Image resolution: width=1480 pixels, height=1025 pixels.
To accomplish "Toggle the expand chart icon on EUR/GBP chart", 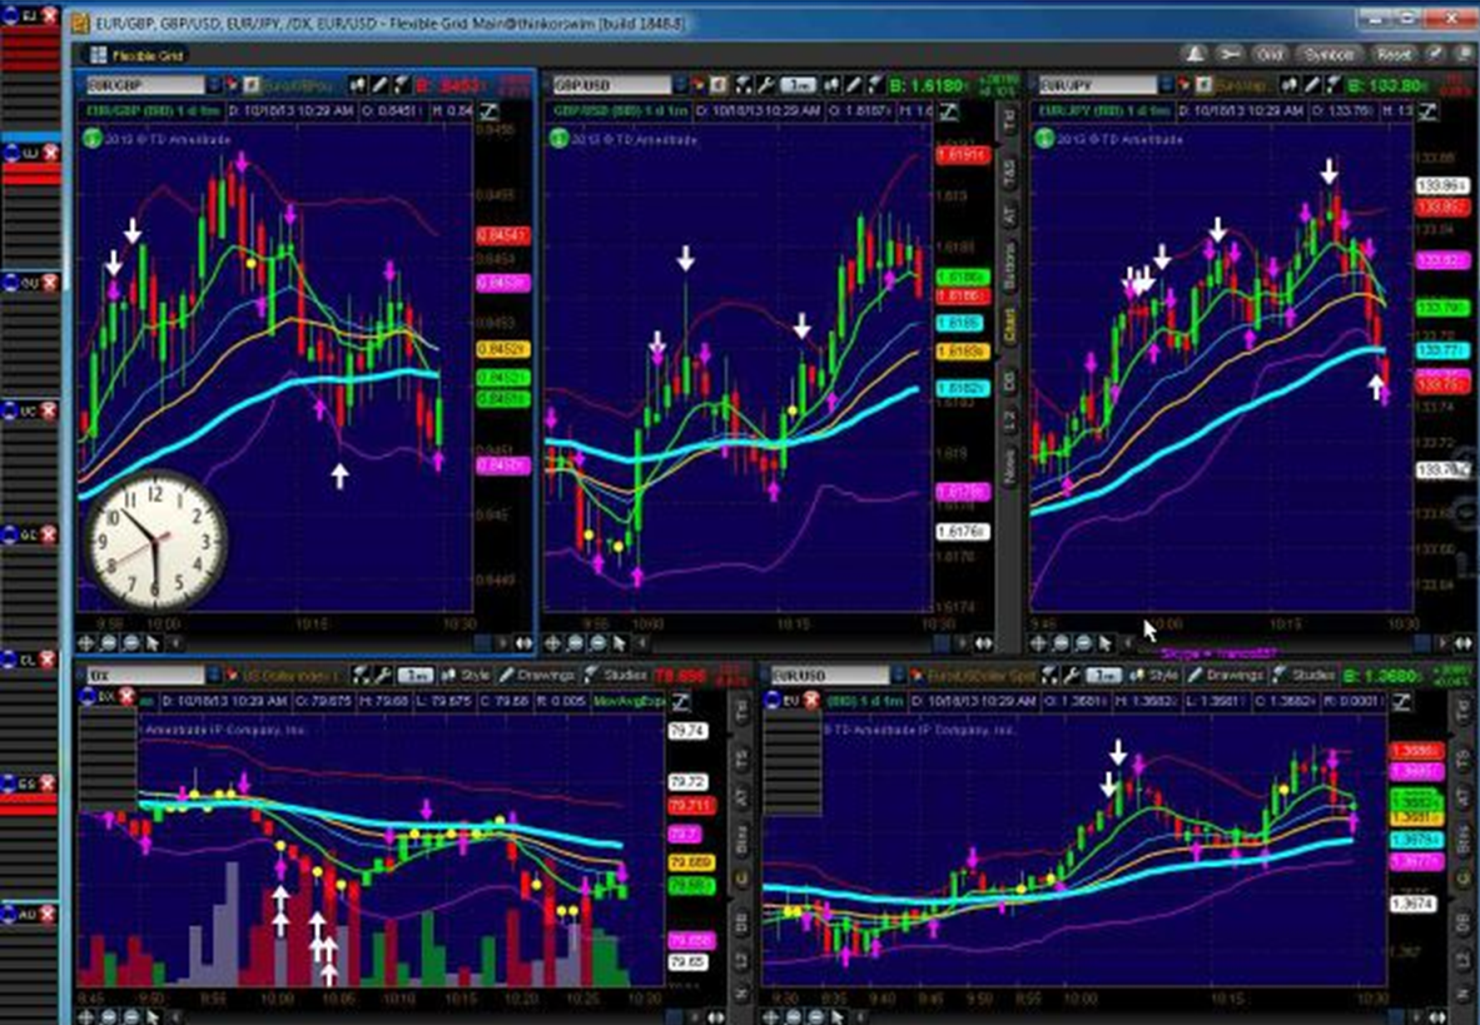I will point(489,111).
